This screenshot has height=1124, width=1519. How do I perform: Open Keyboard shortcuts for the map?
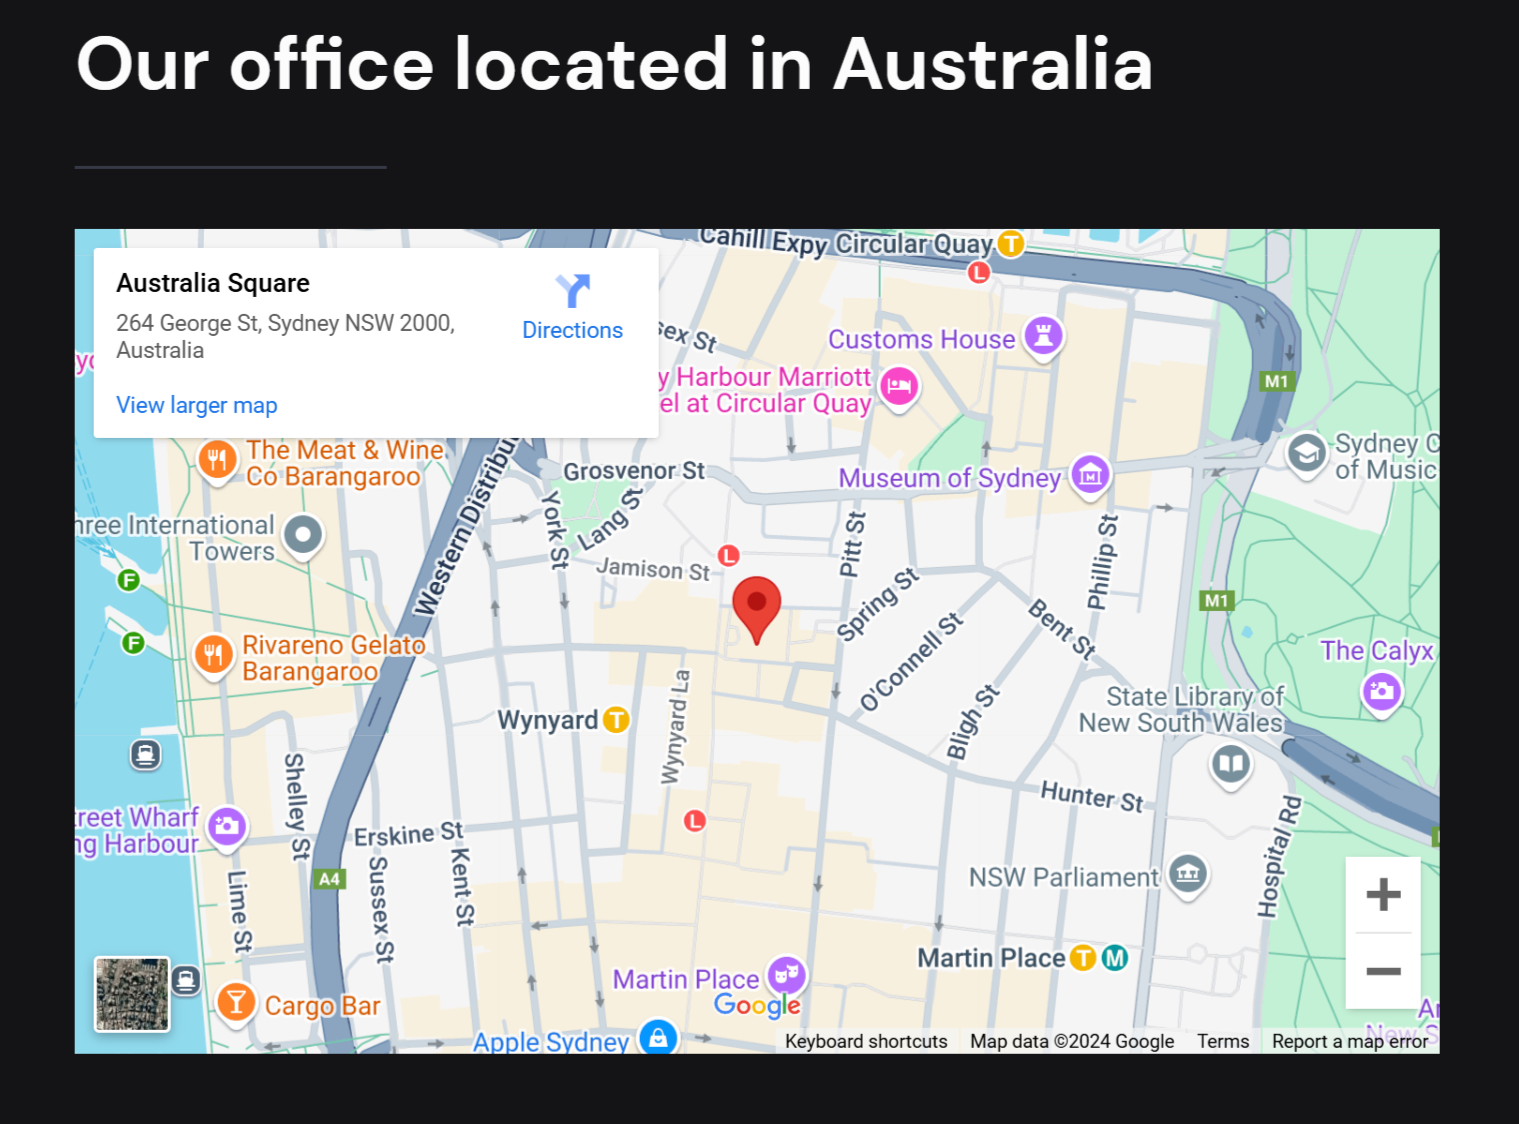coord(866,1041)
